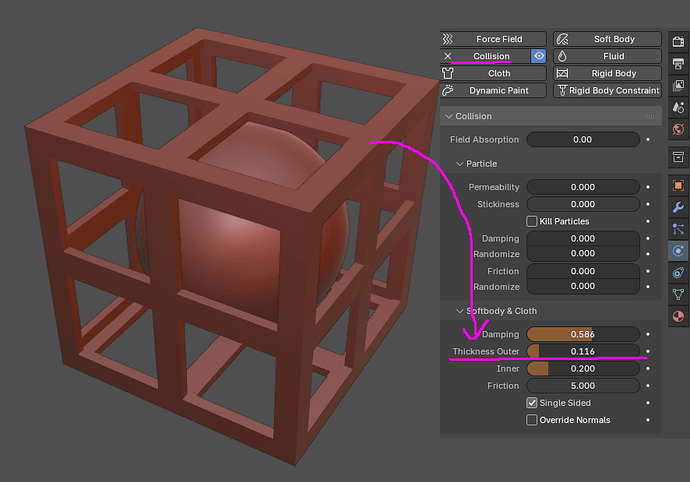Open the Scene properties tab
This screenshot has width=690, height=482.
(678, 107)
